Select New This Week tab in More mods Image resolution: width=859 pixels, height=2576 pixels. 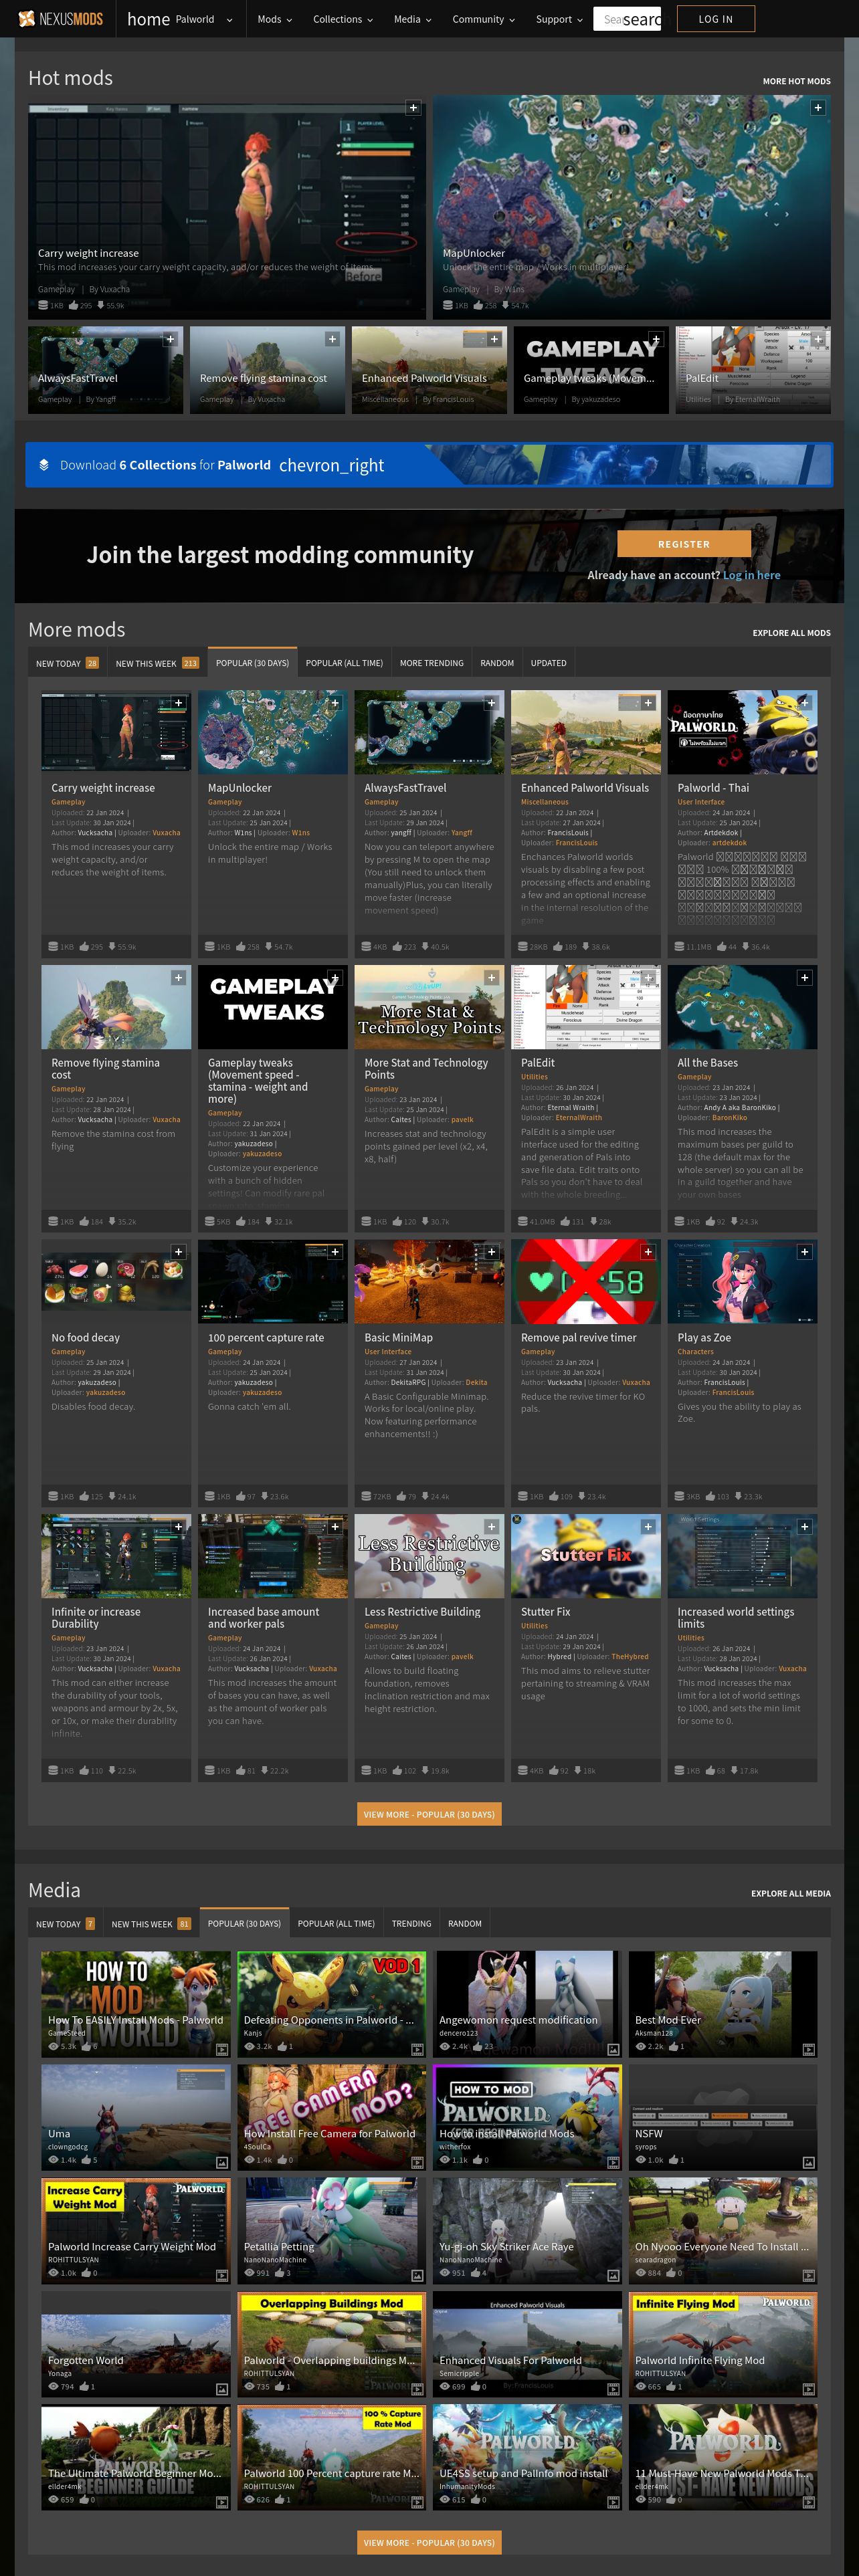click(x=157, y=663)
